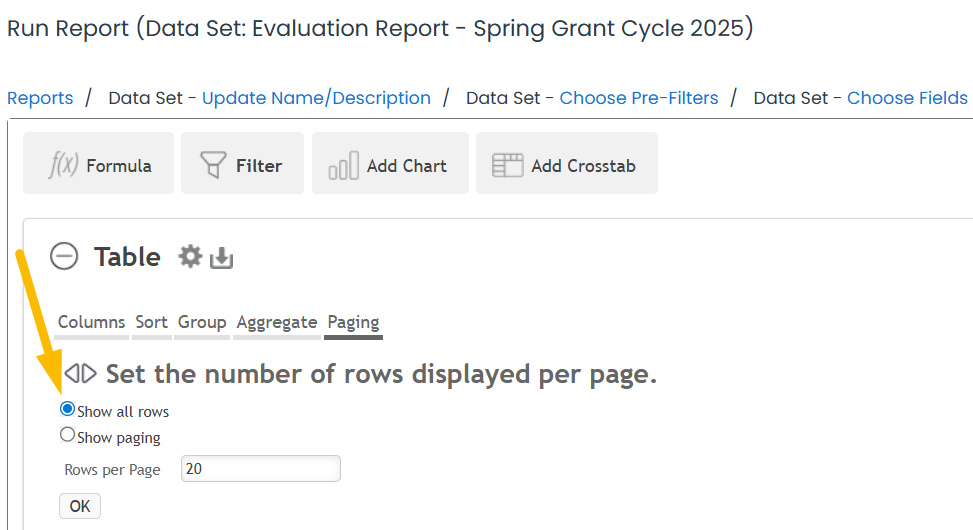The width and height of the screenshot is (973, 530).
Task: Open the Filter button
Action: [242, 163]
